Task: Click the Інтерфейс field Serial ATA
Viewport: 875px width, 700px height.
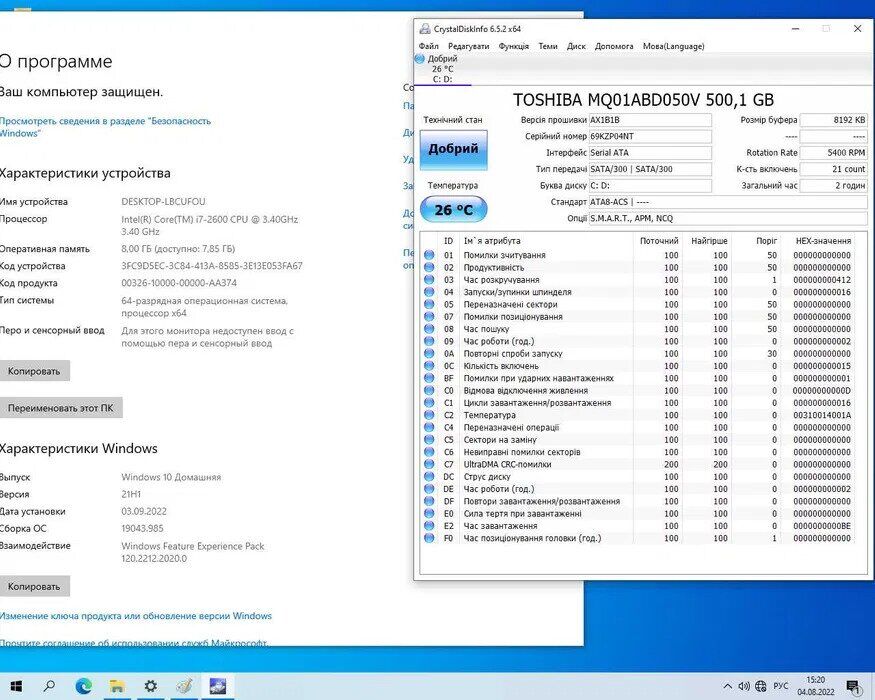Action: (x=650, y=152)
